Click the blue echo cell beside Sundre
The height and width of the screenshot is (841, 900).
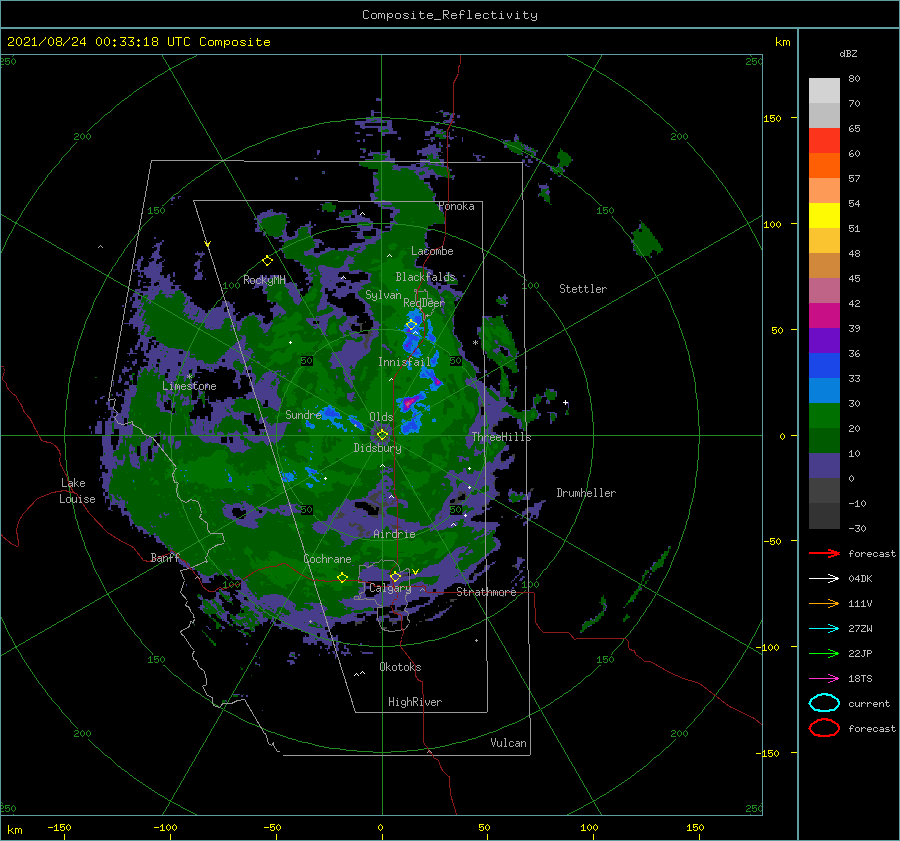click(x=333, y=414)
